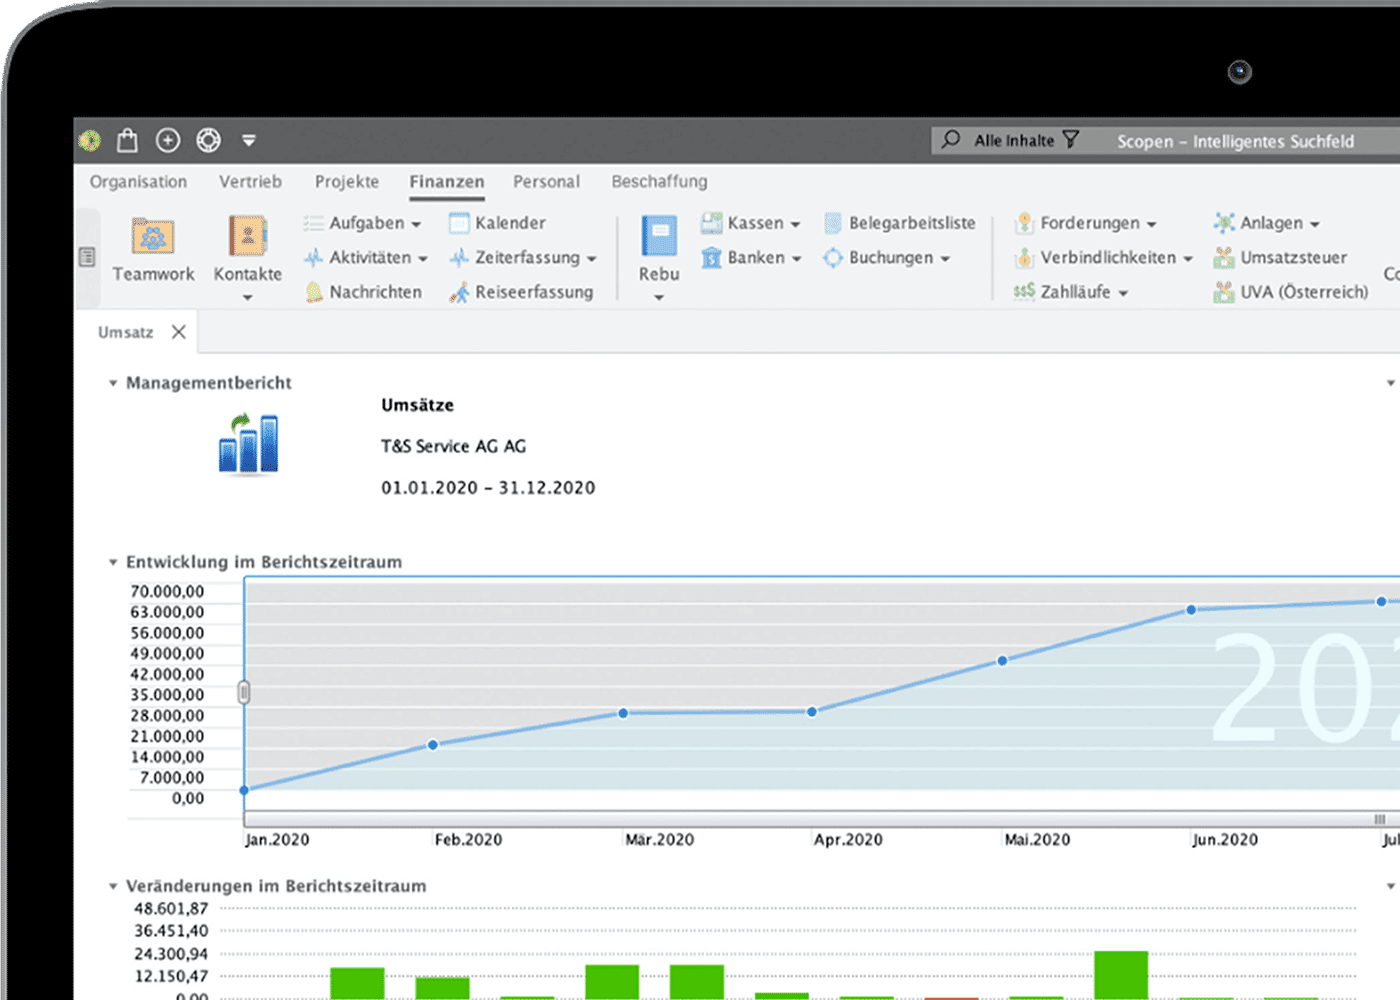
Task: Select the Mai.2020 data point on line
Action: pyautogui.click(x=1002, y=661)
